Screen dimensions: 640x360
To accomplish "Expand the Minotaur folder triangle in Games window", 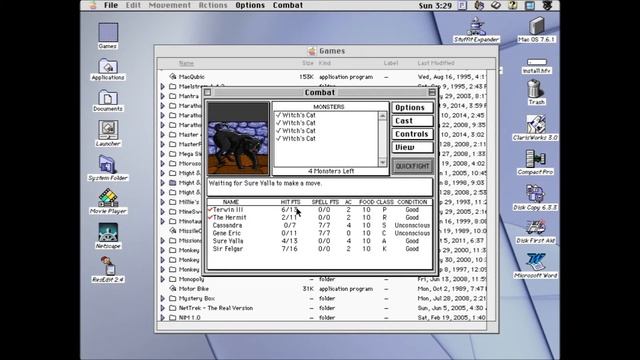I will pyautogui.click(x=162, y=221).
